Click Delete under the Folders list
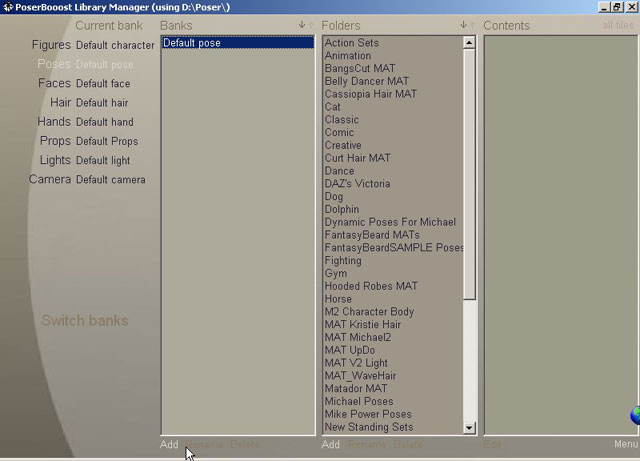Screen dimensions: 640x461 (x=408, y=444)
